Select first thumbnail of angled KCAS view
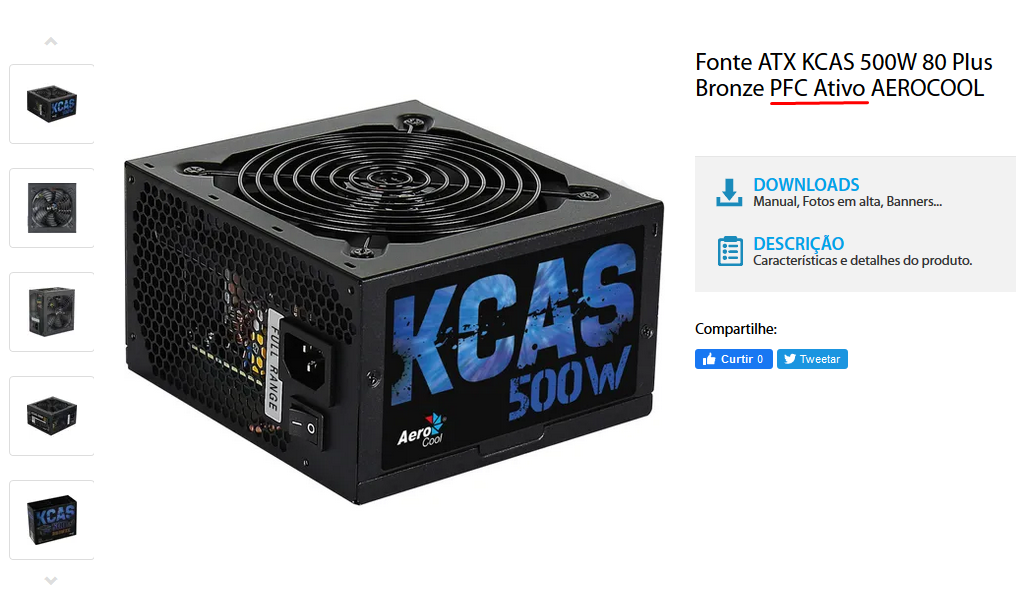This screenshot has height=591, width=1016. click(x=52, y=104)
